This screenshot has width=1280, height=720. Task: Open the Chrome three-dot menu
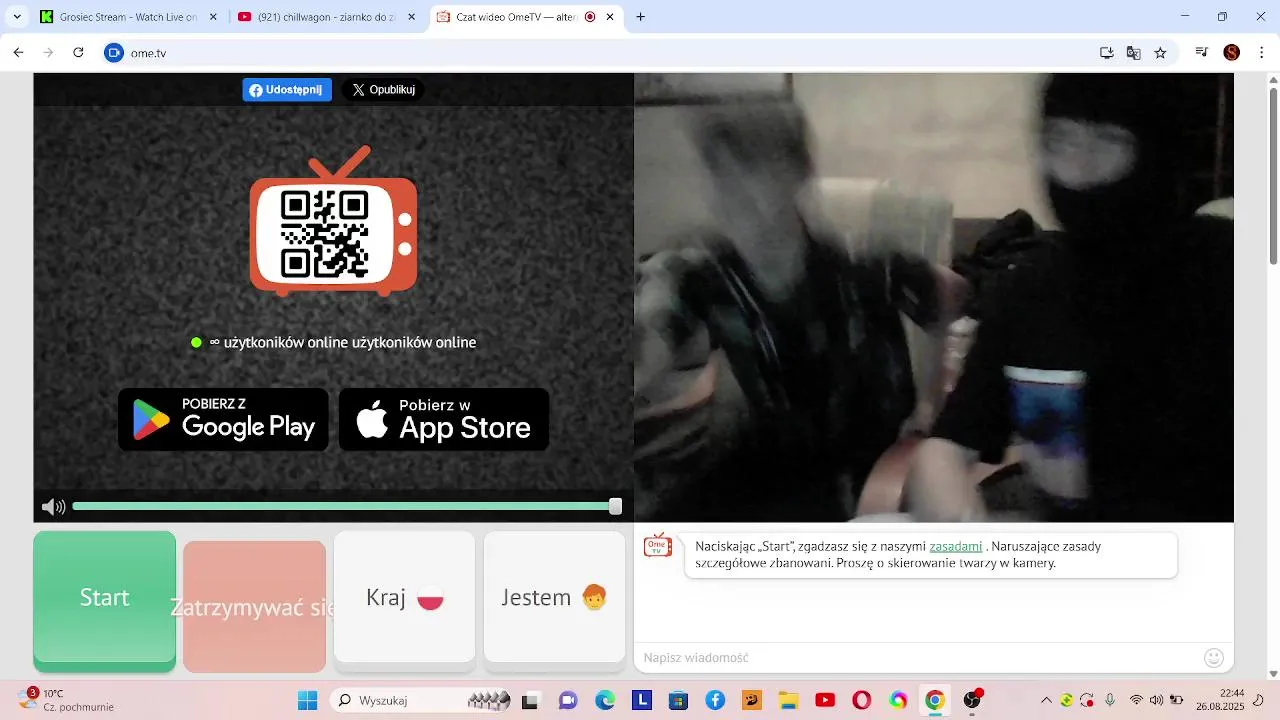click(x=1262, y=53)
